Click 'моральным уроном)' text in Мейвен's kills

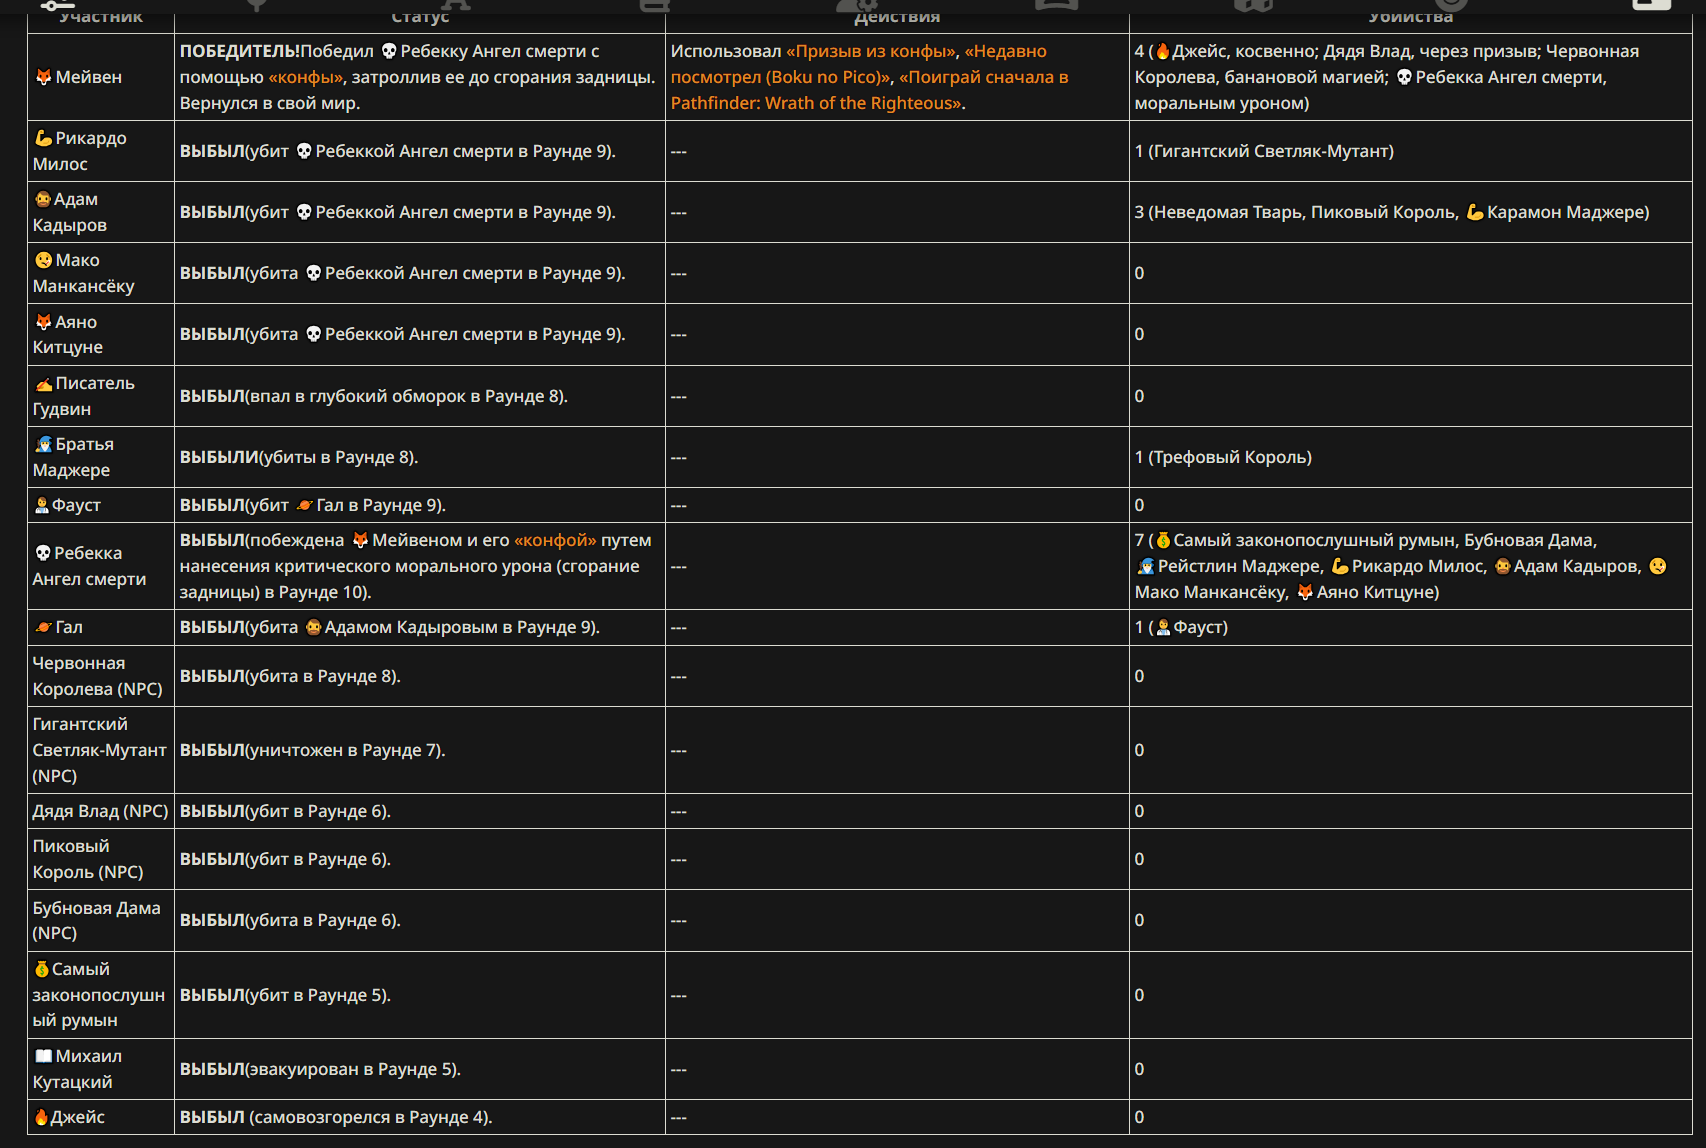click(x=1222, y=103)
